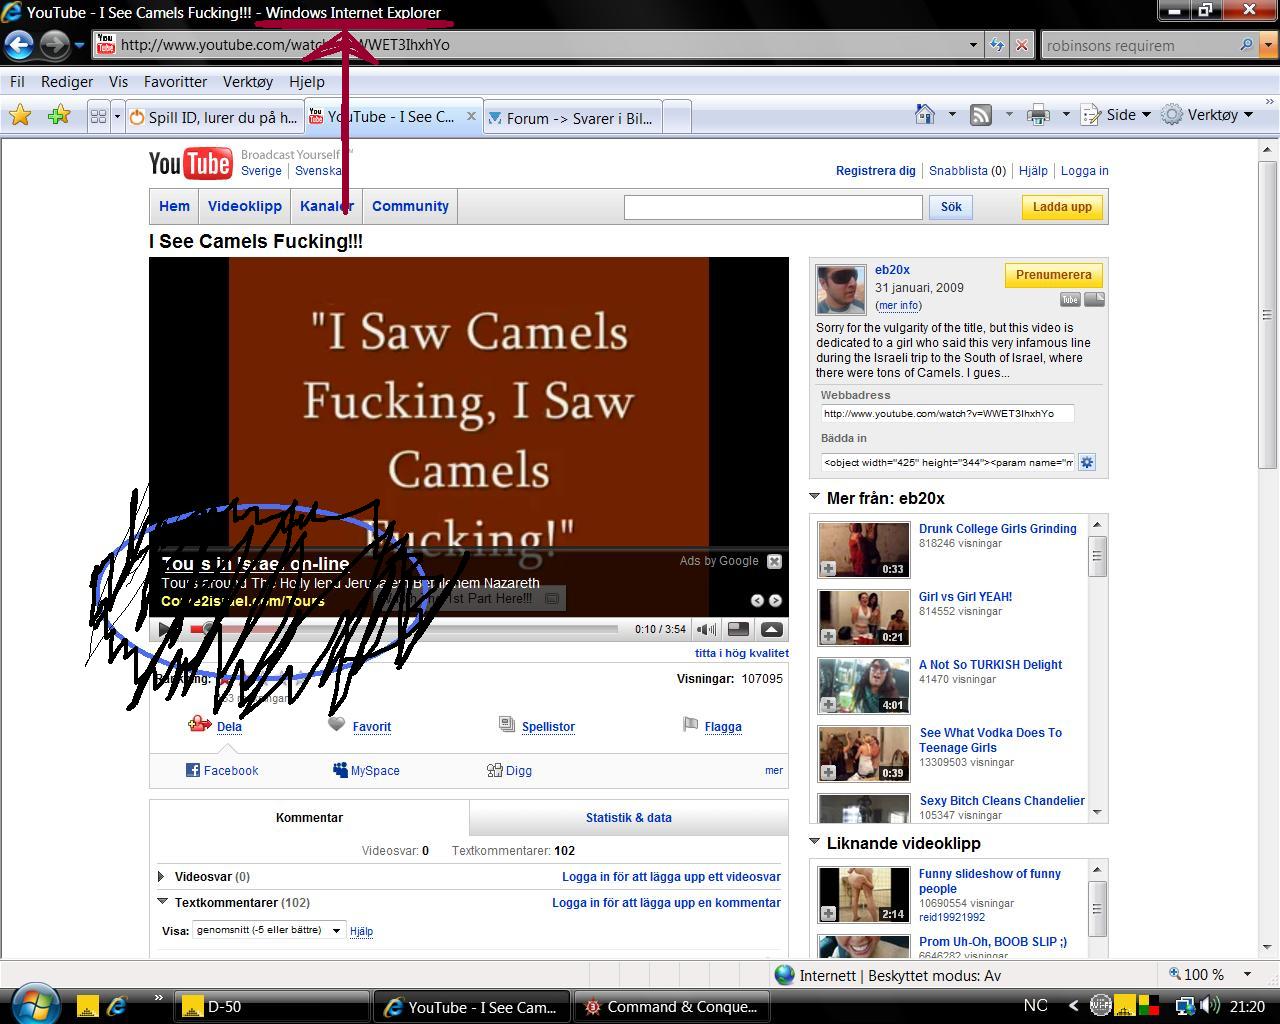Click the Webbadress URL field

948,413
